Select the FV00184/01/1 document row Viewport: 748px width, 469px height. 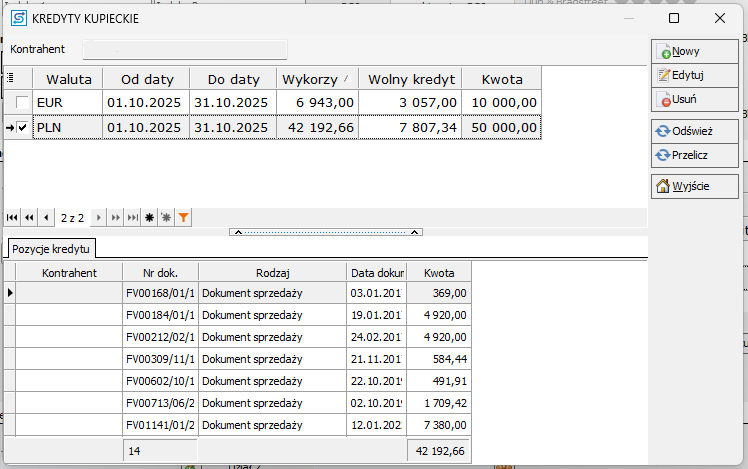click(x=160, y=315)
